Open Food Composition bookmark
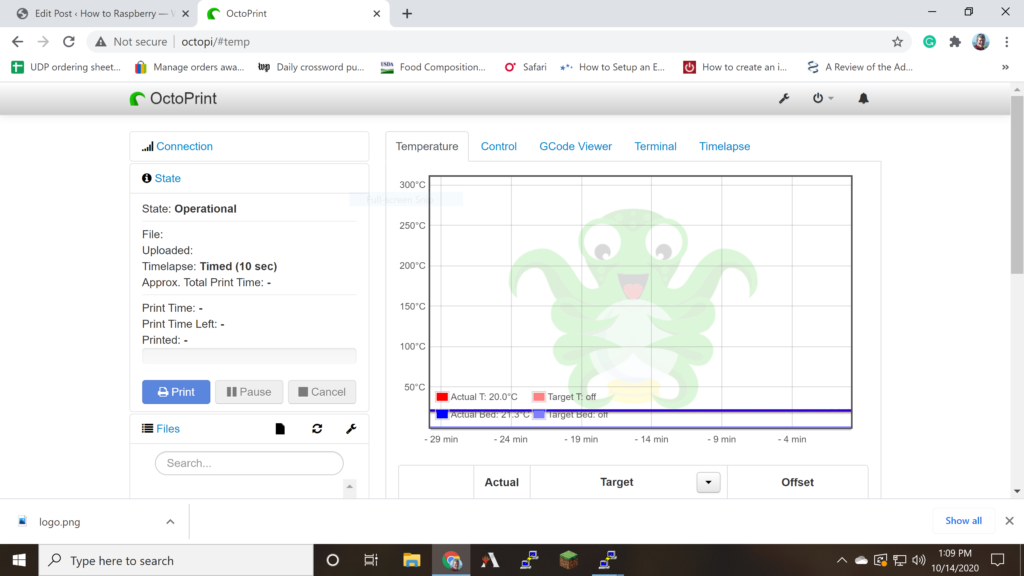Screen dimensions: 1024x576 (x=433, y=67)
